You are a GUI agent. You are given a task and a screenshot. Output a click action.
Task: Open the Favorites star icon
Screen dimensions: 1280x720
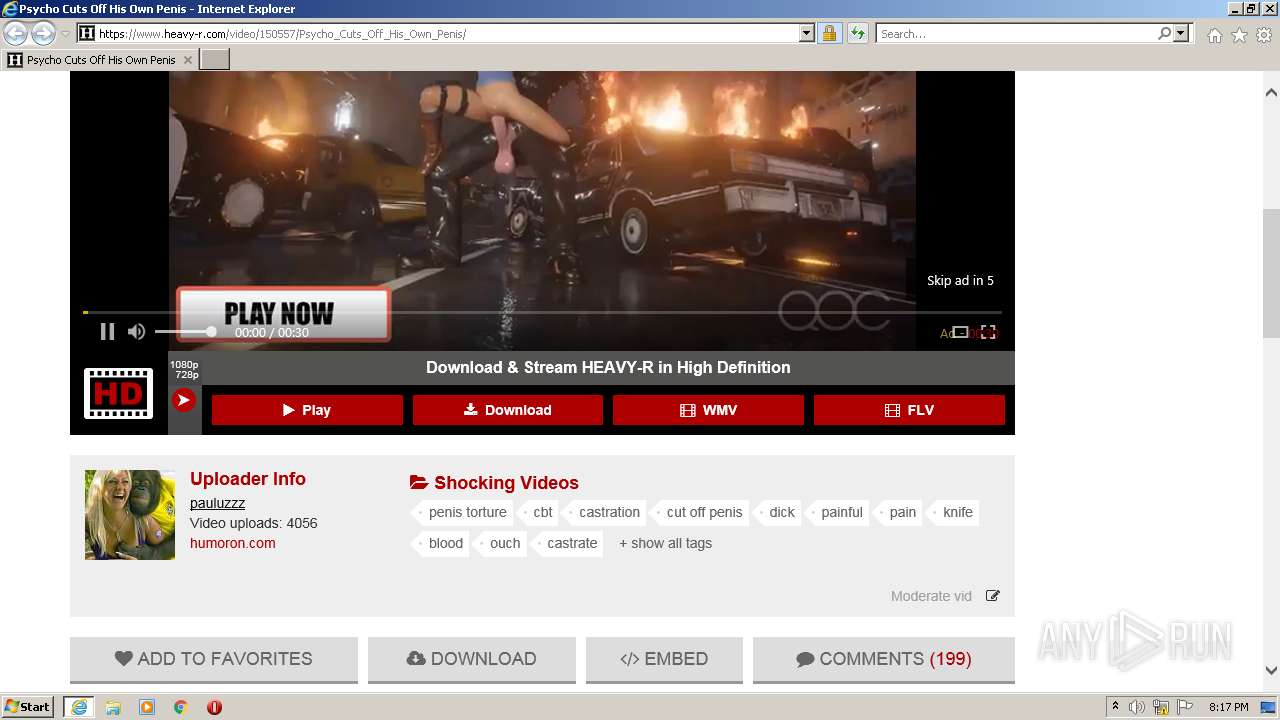(1239, 35)
